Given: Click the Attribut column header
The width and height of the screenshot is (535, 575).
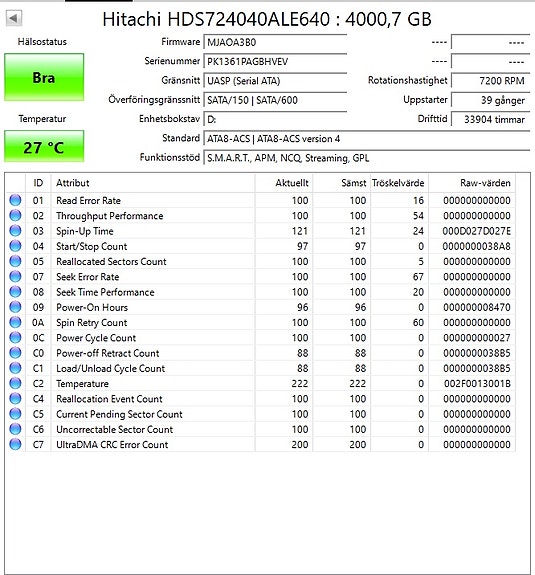Looking at the screenshot, I should pyautogui.click(x=153, y=183).
